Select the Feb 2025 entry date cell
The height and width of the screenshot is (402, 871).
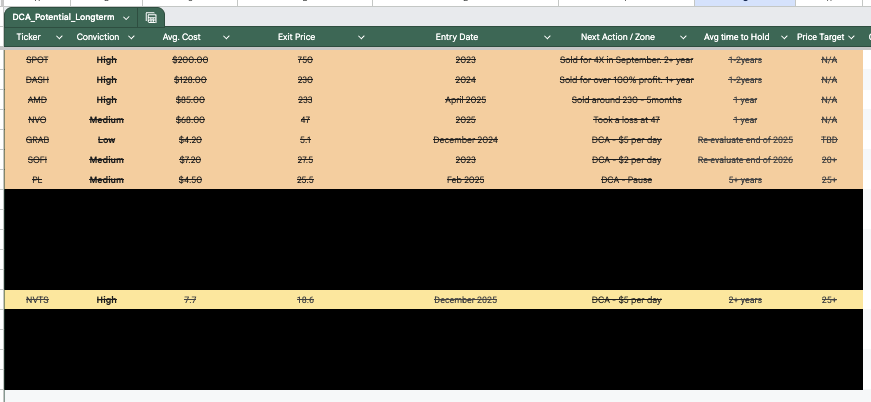point(465,180)
